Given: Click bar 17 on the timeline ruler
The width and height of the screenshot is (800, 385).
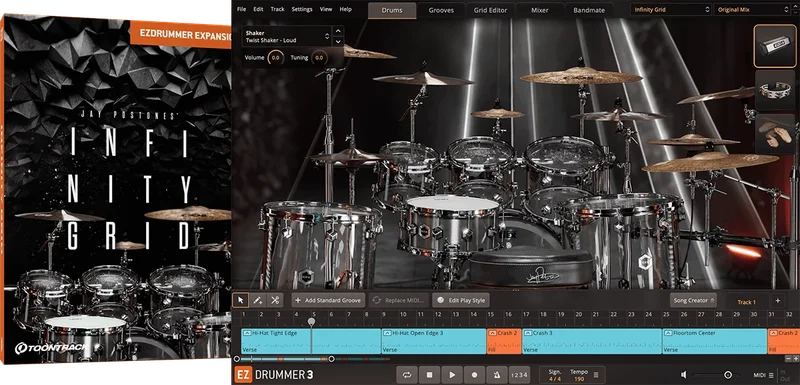Looking at the screenshot, I should tap(526, 315).
